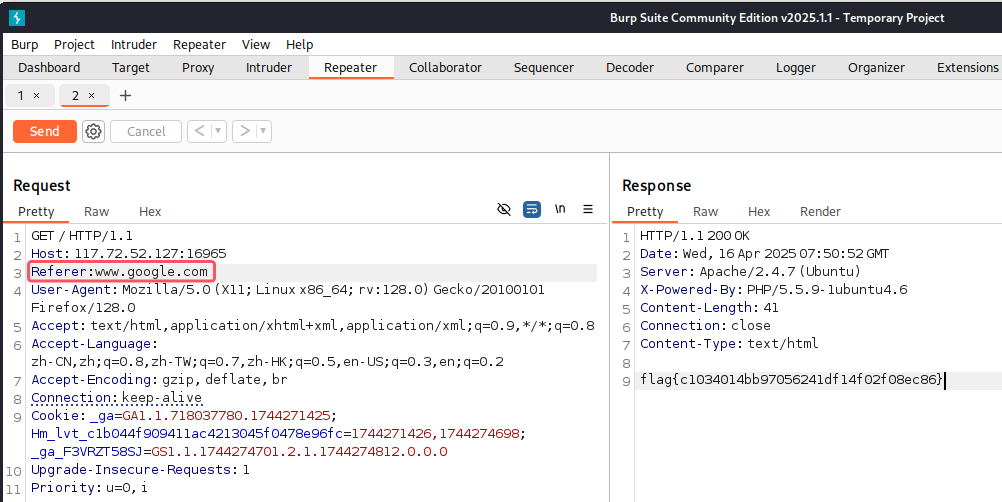Switch to the Sequencer tab

(x=544, y=68)
